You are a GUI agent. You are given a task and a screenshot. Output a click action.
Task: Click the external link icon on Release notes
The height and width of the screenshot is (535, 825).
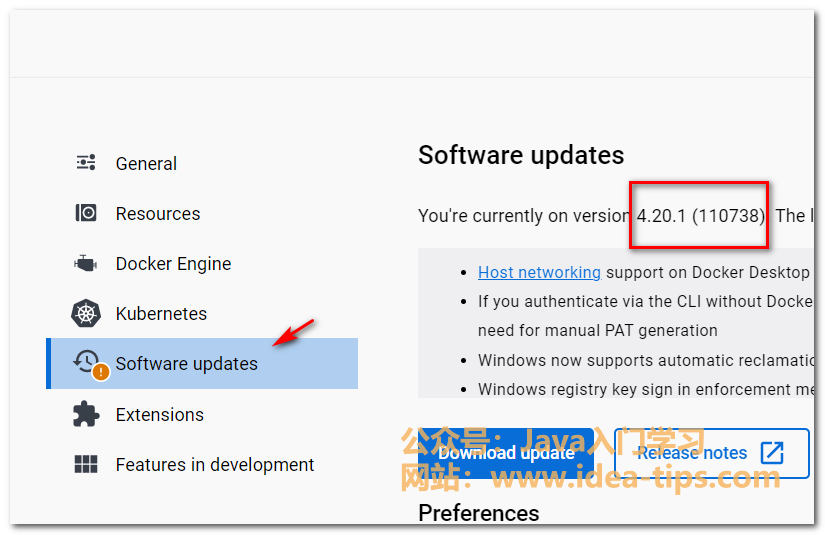coord(772,453)
